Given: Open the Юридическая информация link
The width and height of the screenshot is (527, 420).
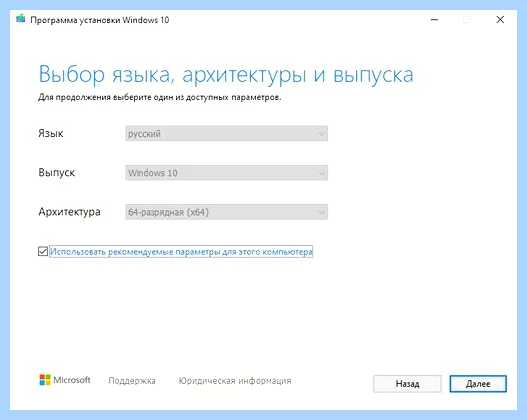Looking at the screenshot, I should [x=235, y=381].
